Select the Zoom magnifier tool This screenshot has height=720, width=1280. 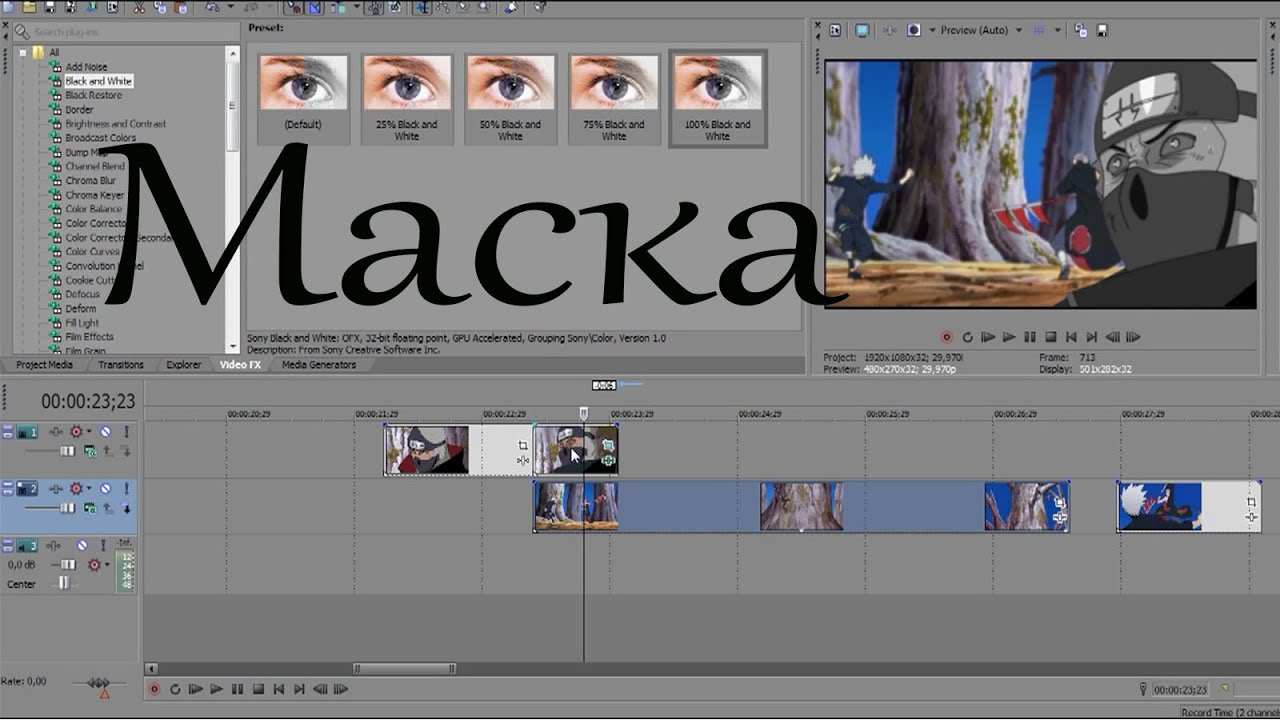coord(483,8)
